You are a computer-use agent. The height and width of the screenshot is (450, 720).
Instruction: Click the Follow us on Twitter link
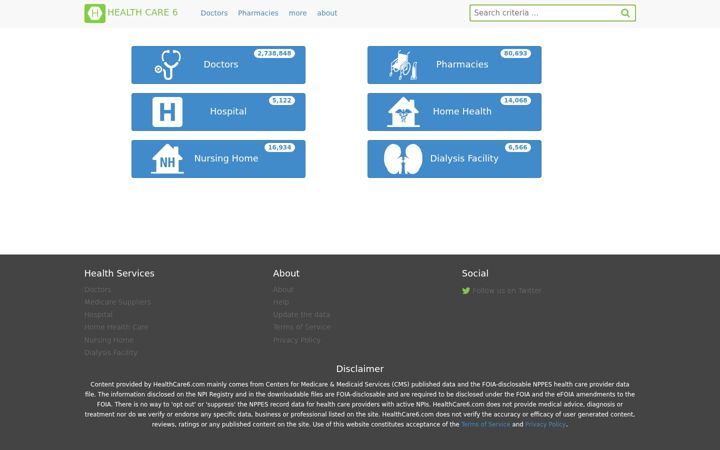[x=506, y=291]
